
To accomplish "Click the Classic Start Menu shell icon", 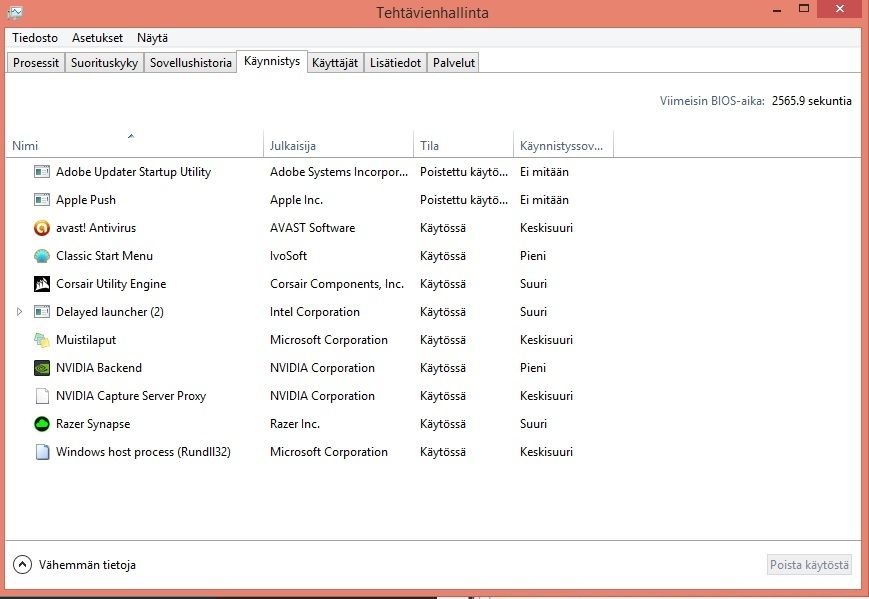I will click(x=42, y=256).
